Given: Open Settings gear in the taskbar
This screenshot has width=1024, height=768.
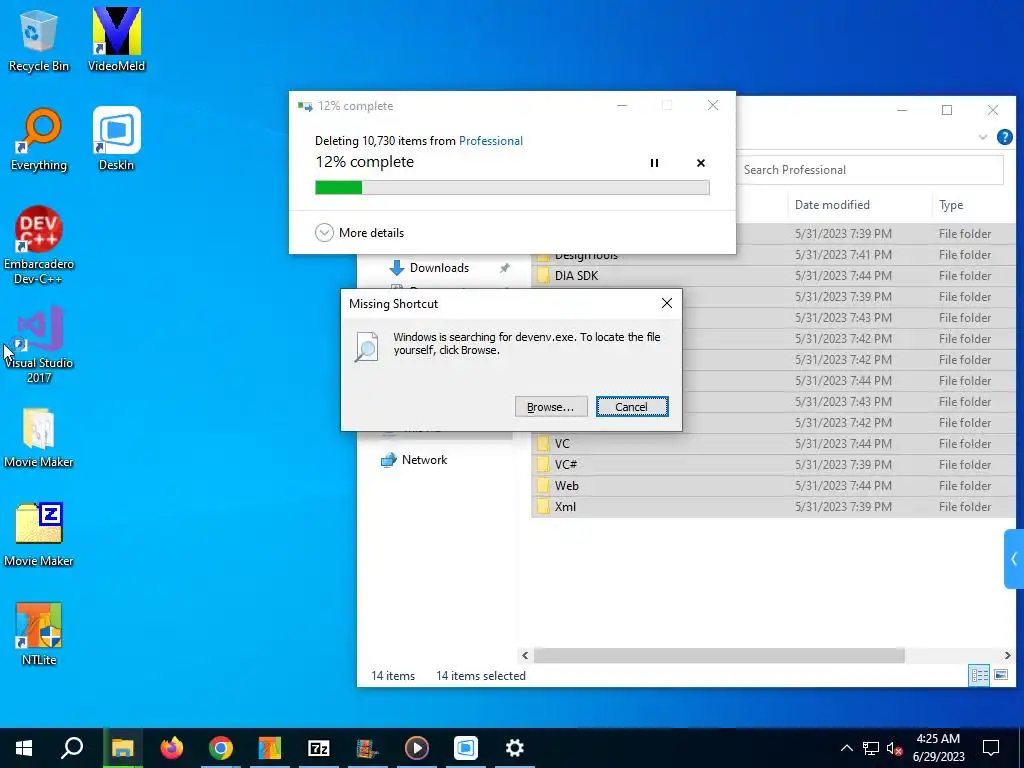Looking at the screenshot, I should click(515, 748).
